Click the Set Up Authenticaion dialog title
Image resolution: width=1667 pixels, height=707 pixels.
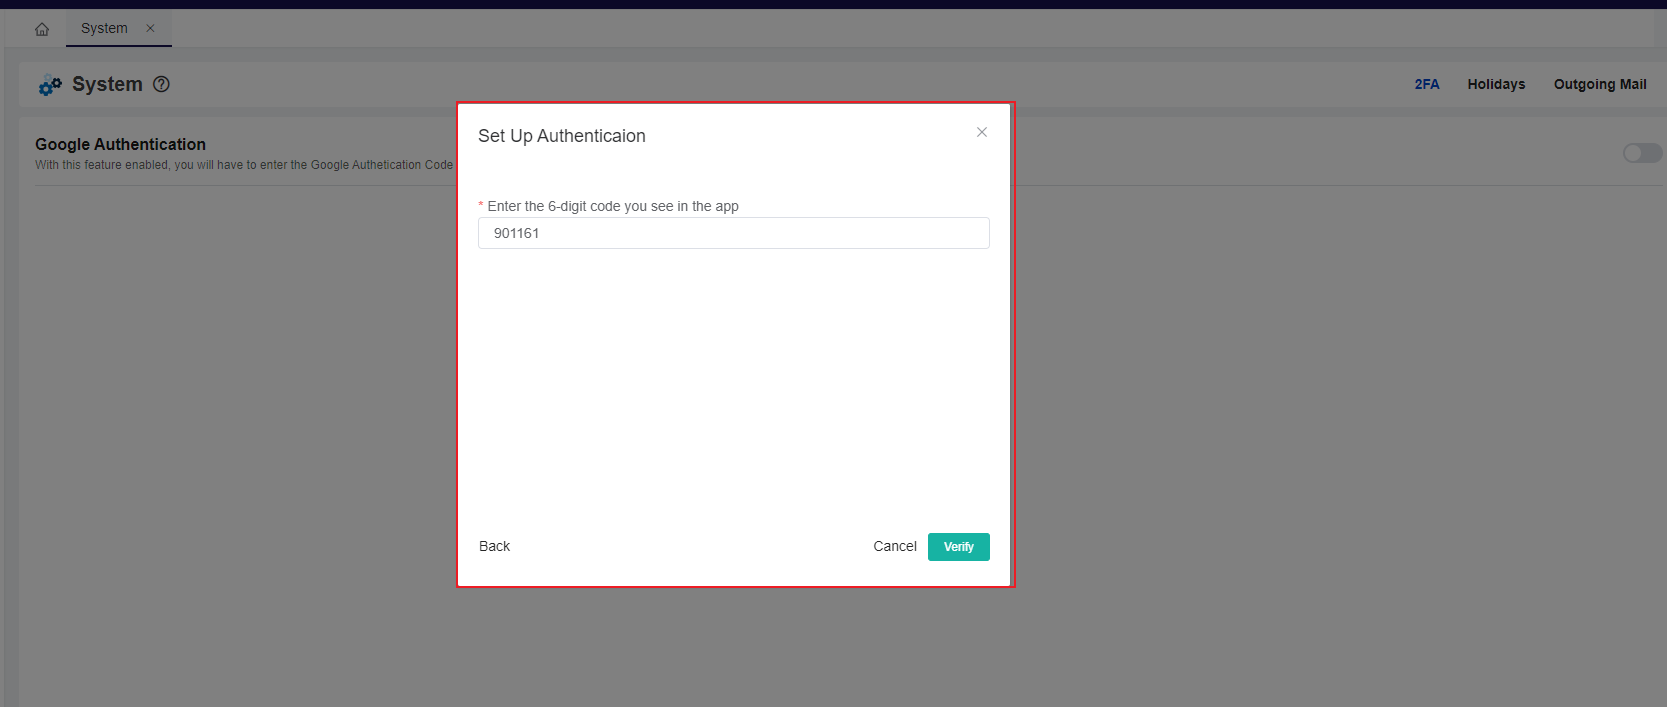coord(561,136)
